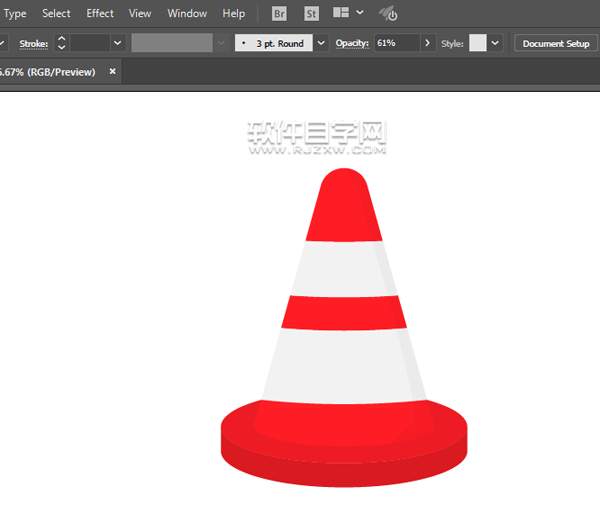This screenshot has width=600, height=505.
Task: Click the stroke weight stepper arrows
Action: pos(61,43)
